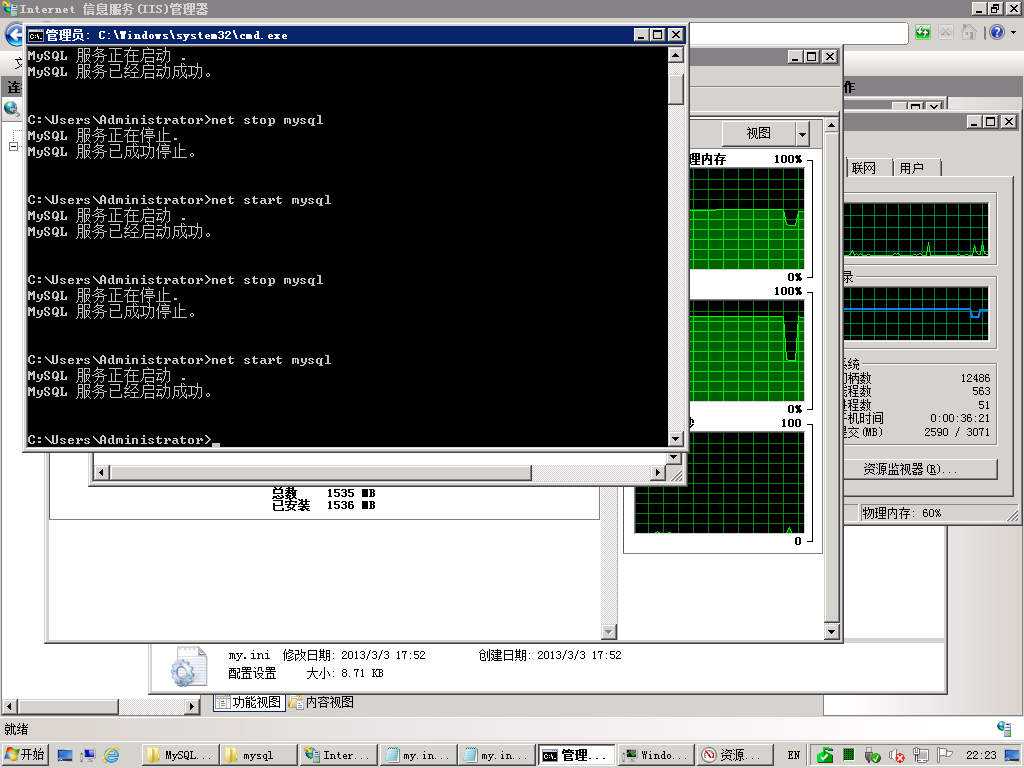1024x768 pixels.
Task: Launch Internet Explorer from quick launch
Action: click(112, 756)
